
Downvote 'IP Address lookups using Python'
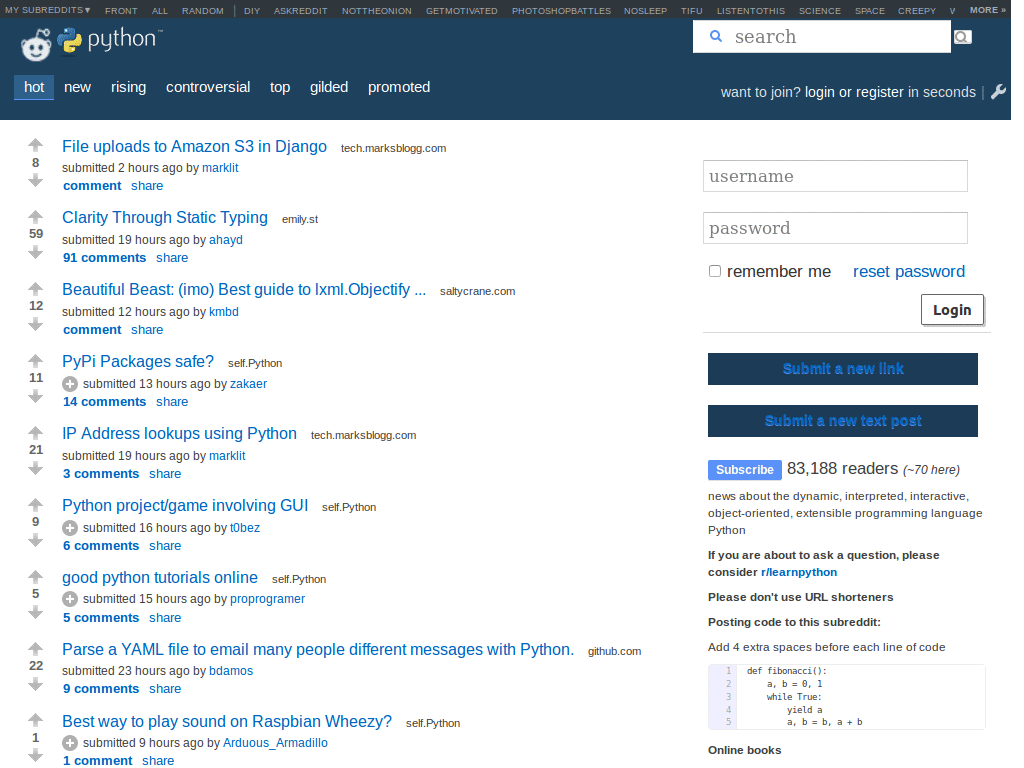[x=35, y=468]
